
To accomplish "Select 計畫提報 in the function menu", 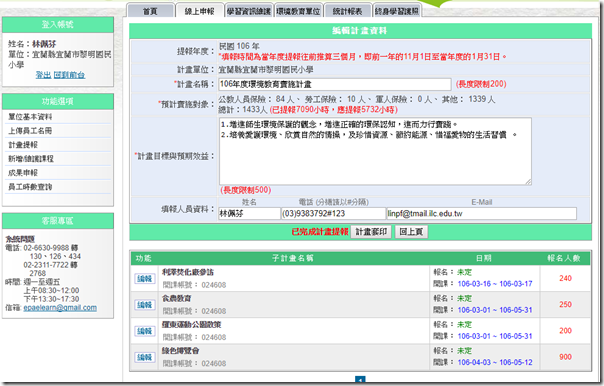I will 23,144.
